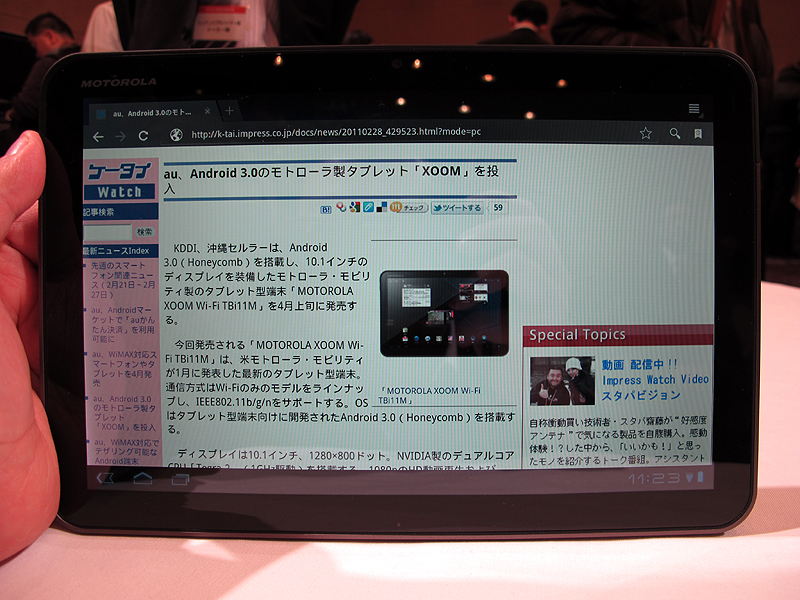
Task: Tap the globe site icon in address bar
Action: [x=176, y=135]
